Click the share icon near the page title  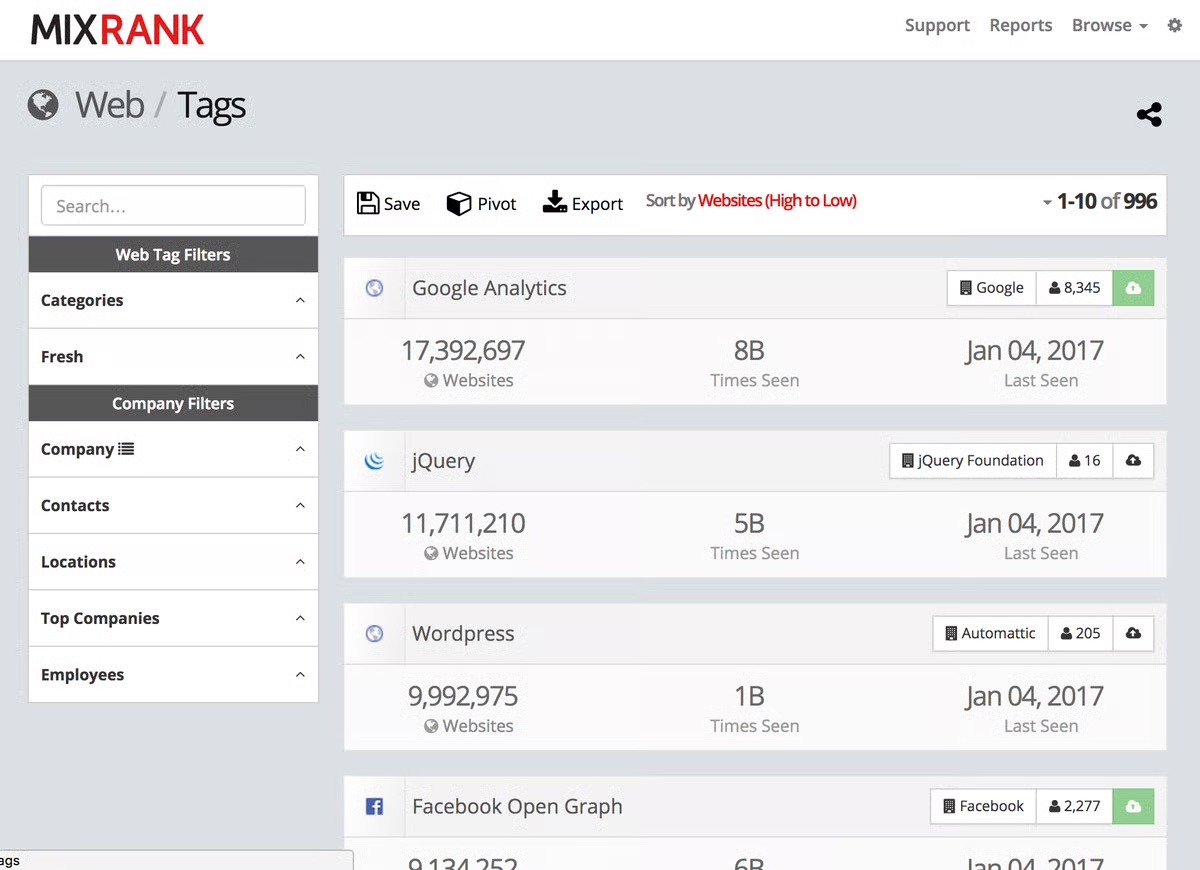pyautogui.click(x=1148, y=114)
